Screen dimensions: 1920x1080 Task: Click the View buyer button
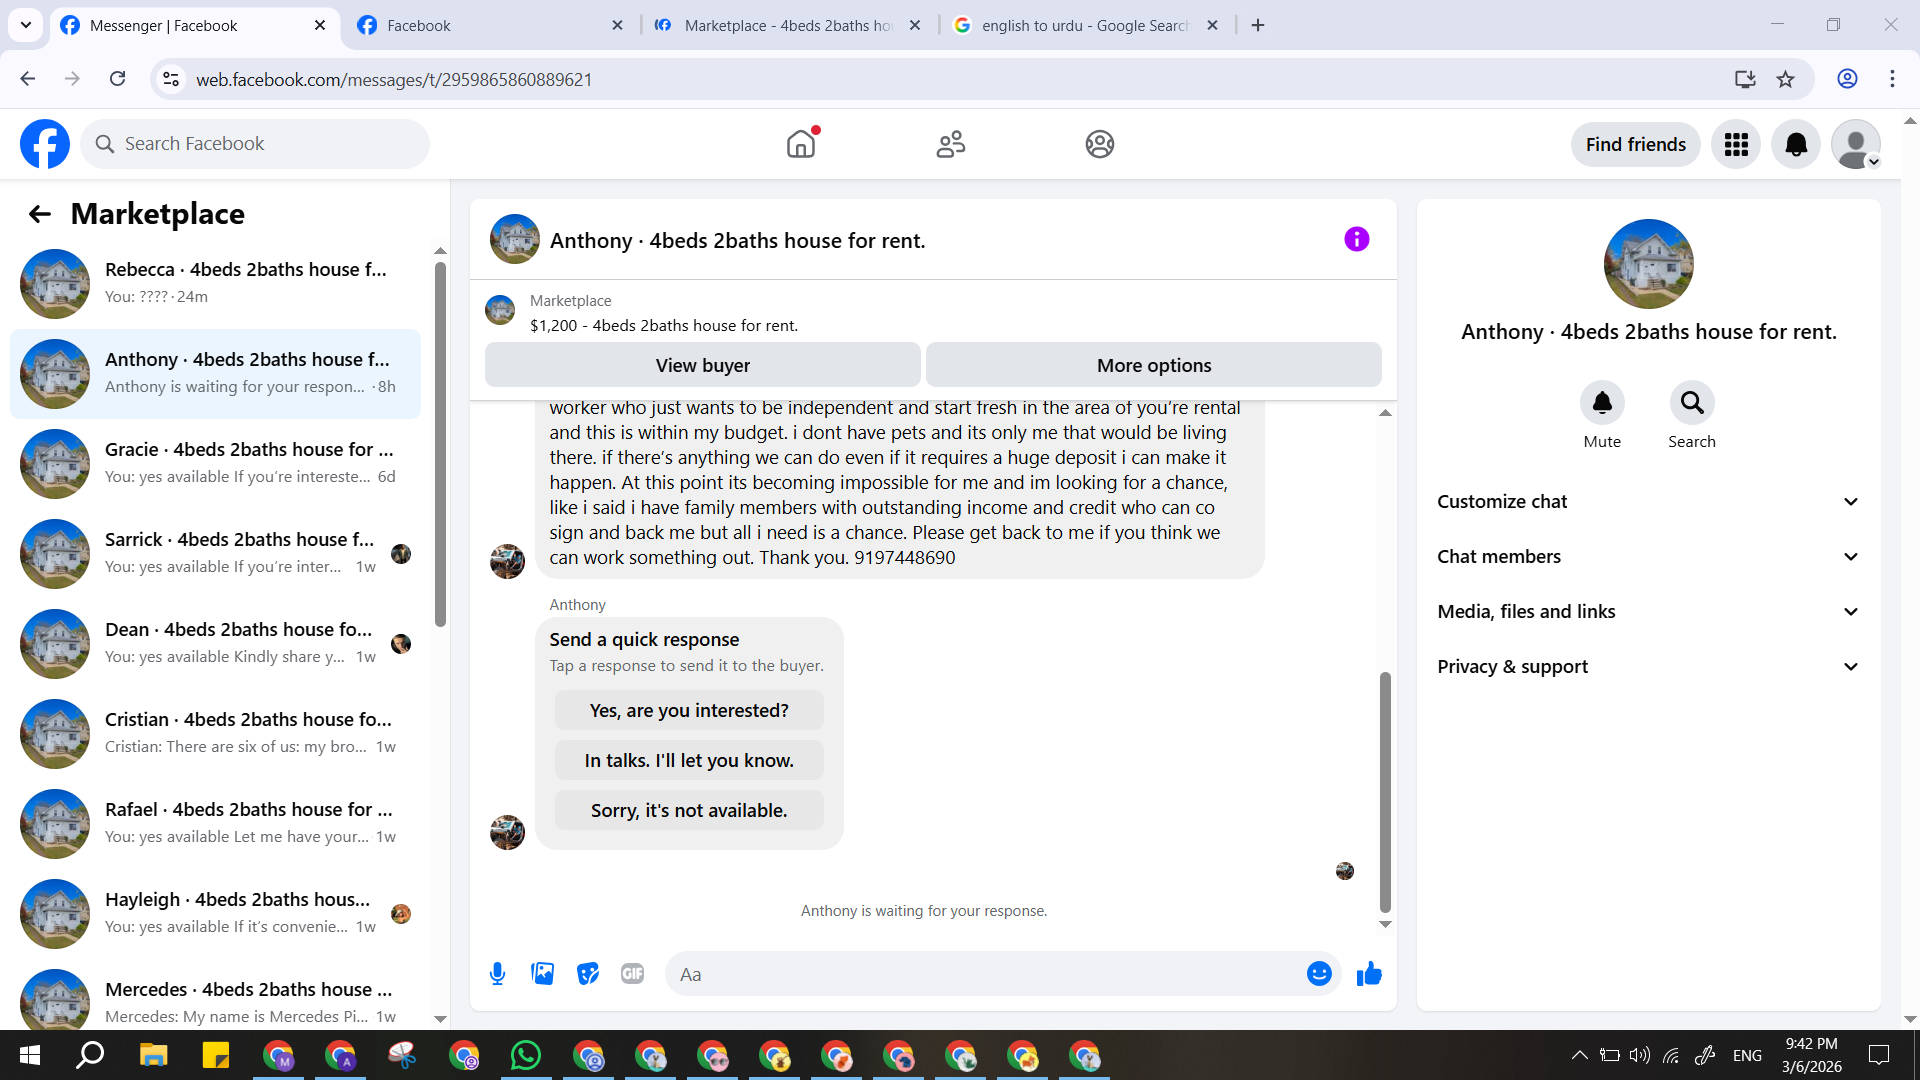click(702, 365)
